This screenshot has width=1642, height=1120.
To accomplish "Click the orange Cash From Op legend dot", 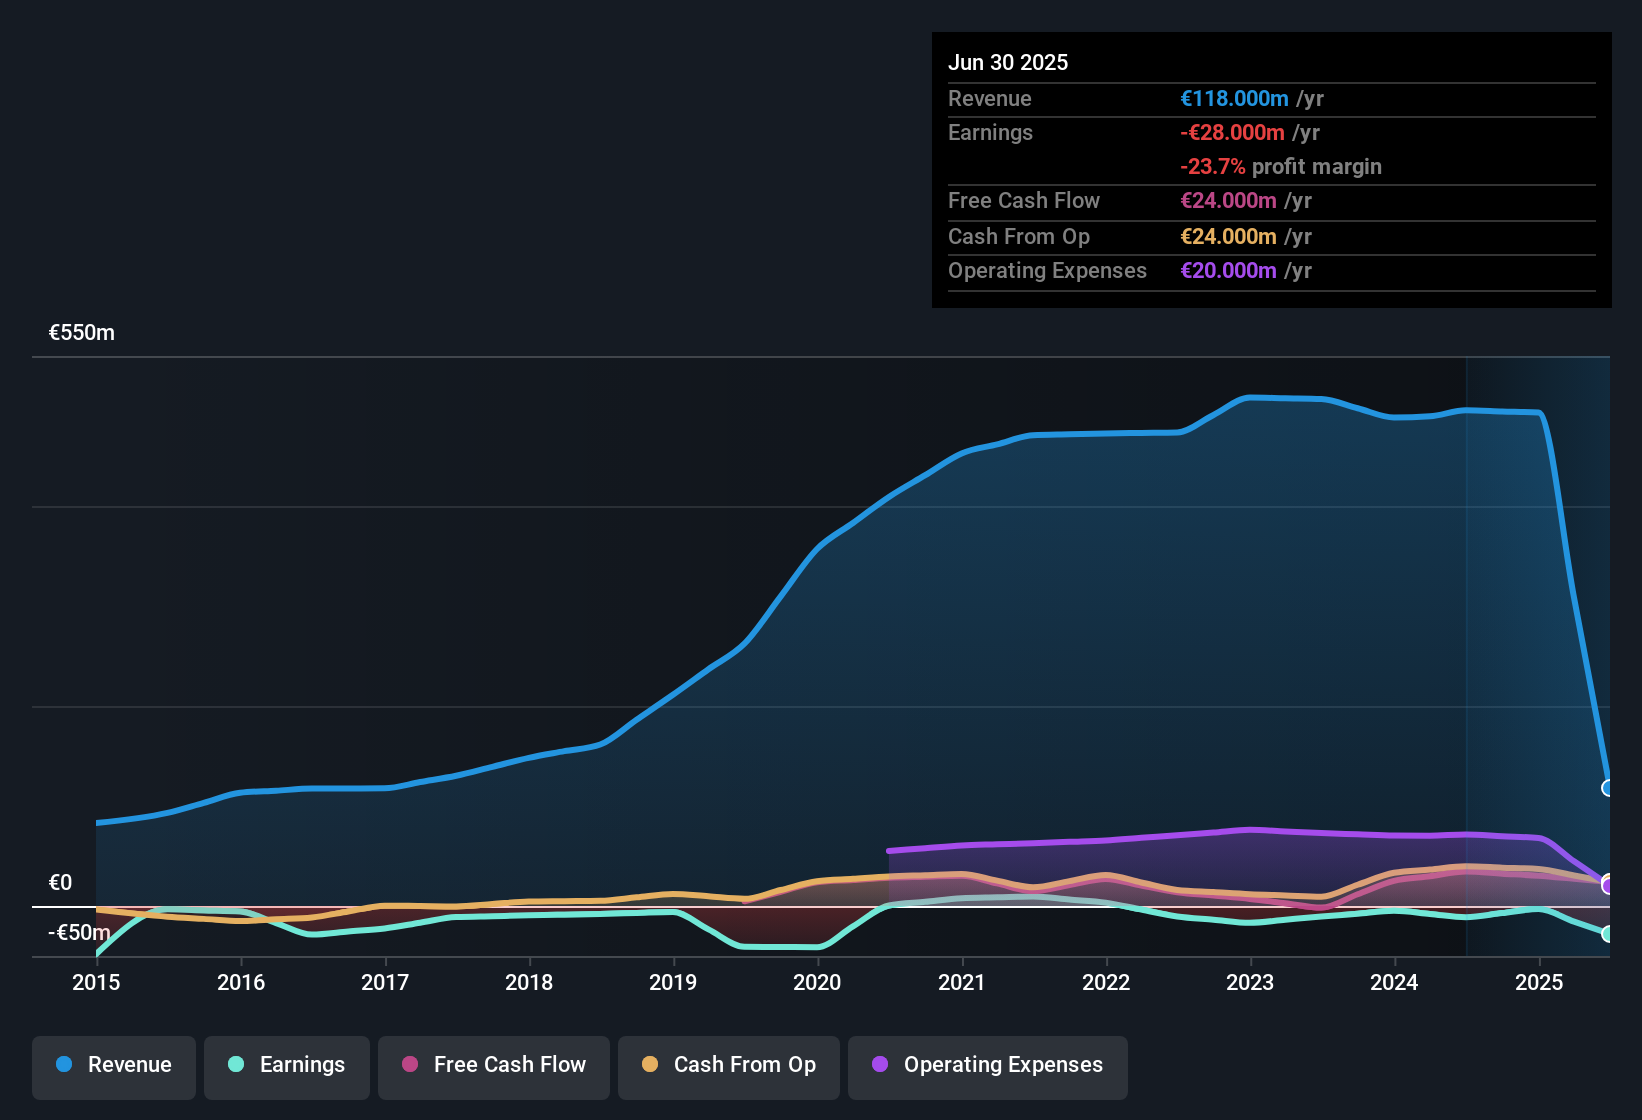I will tap(649, 1065).
